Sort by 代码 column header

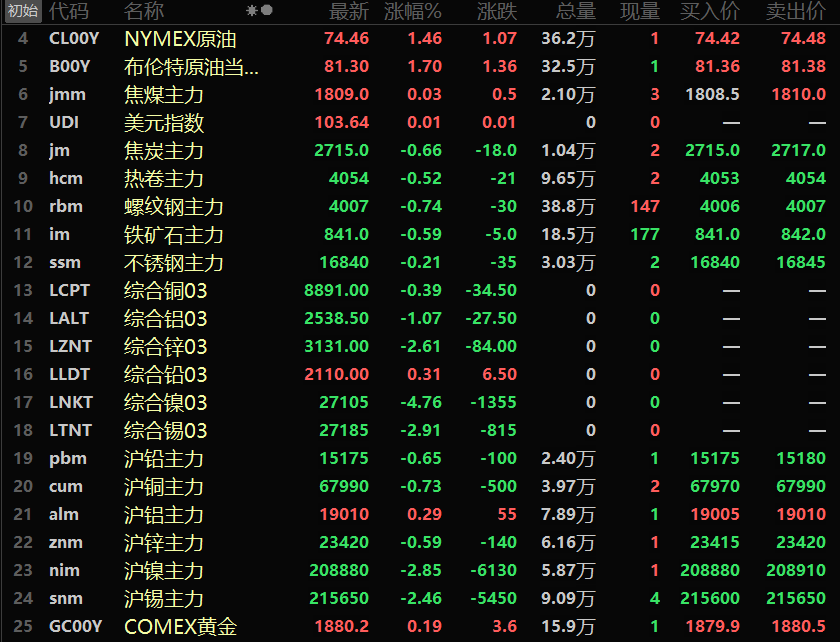click(x=69, y=11)
